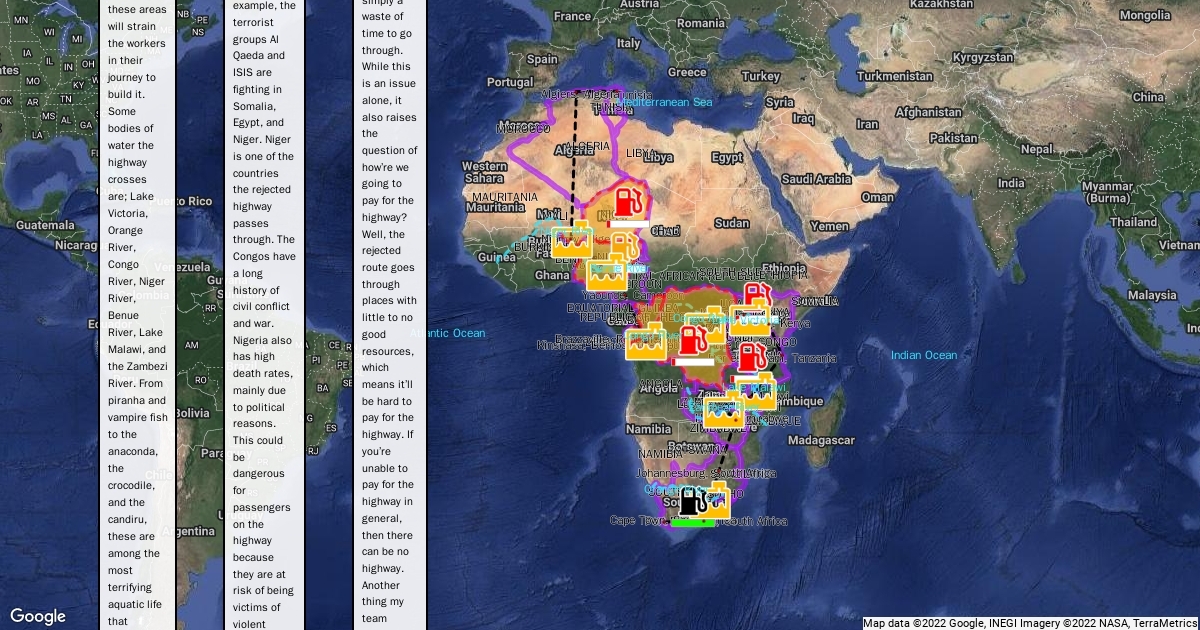Open the Google logo link

(38, 616)
